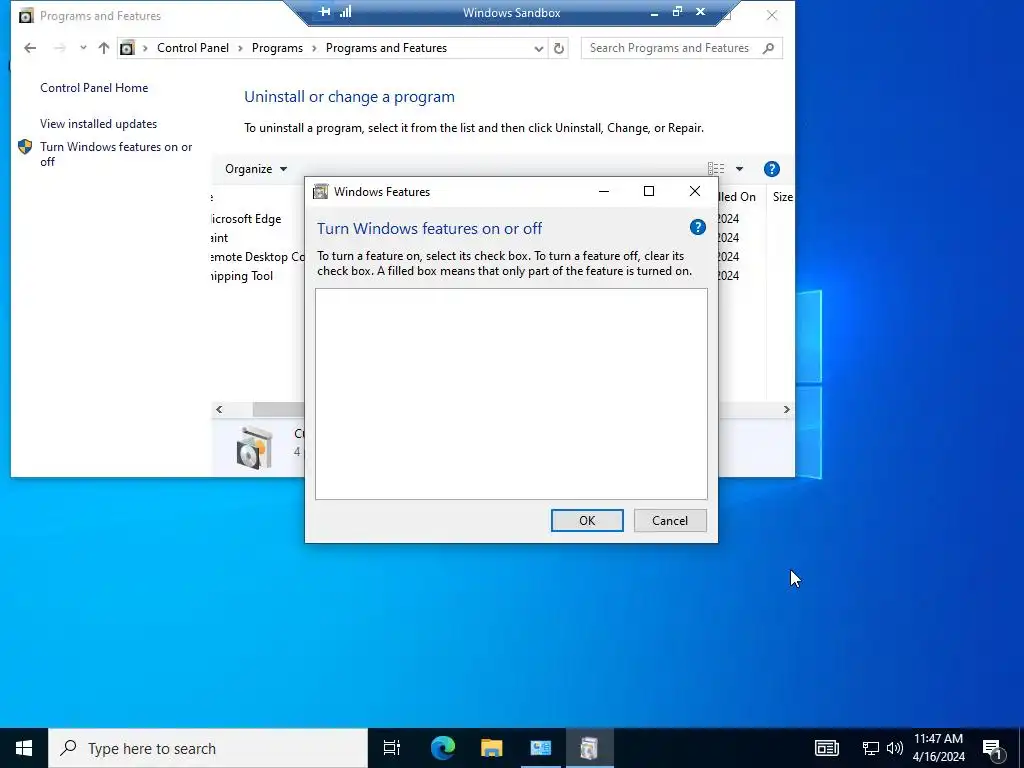The image size is (1024, 768).
Task: Click Turn Windows features on or off link
Action: coord(116,154)
